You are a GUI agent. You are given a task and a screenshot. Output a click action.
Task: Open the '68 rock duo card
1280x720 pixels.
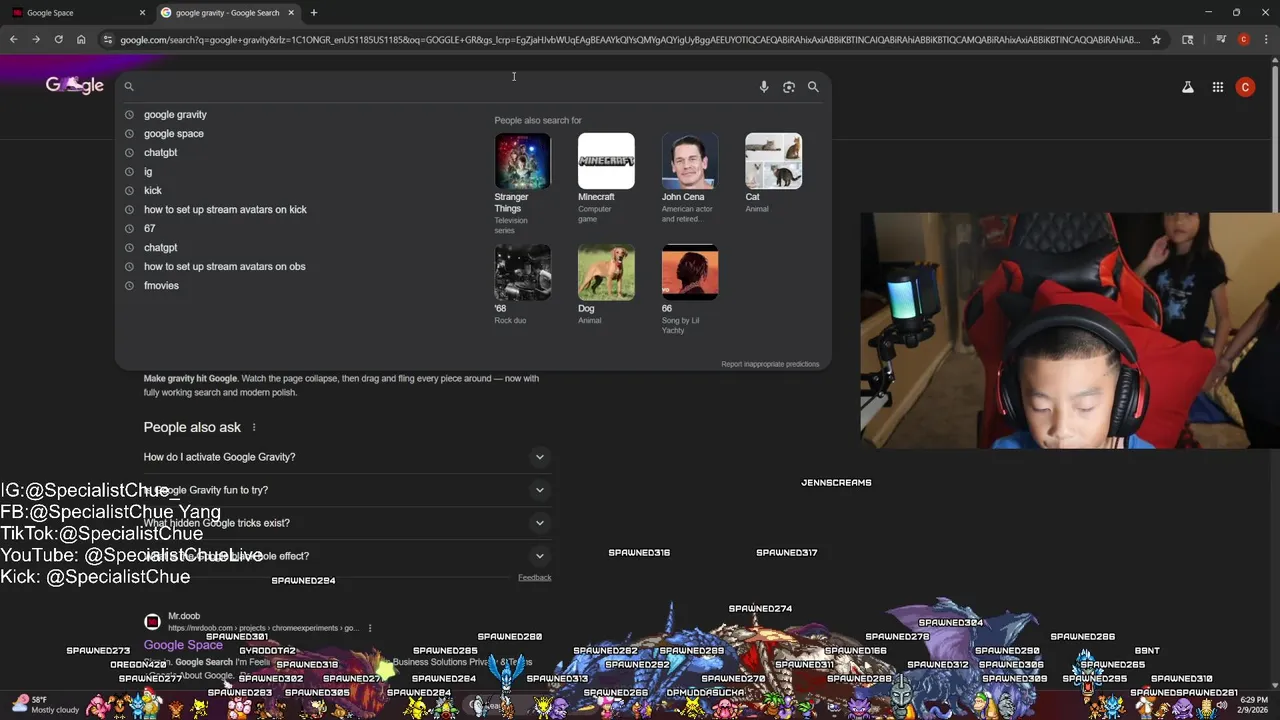point(522,285)
